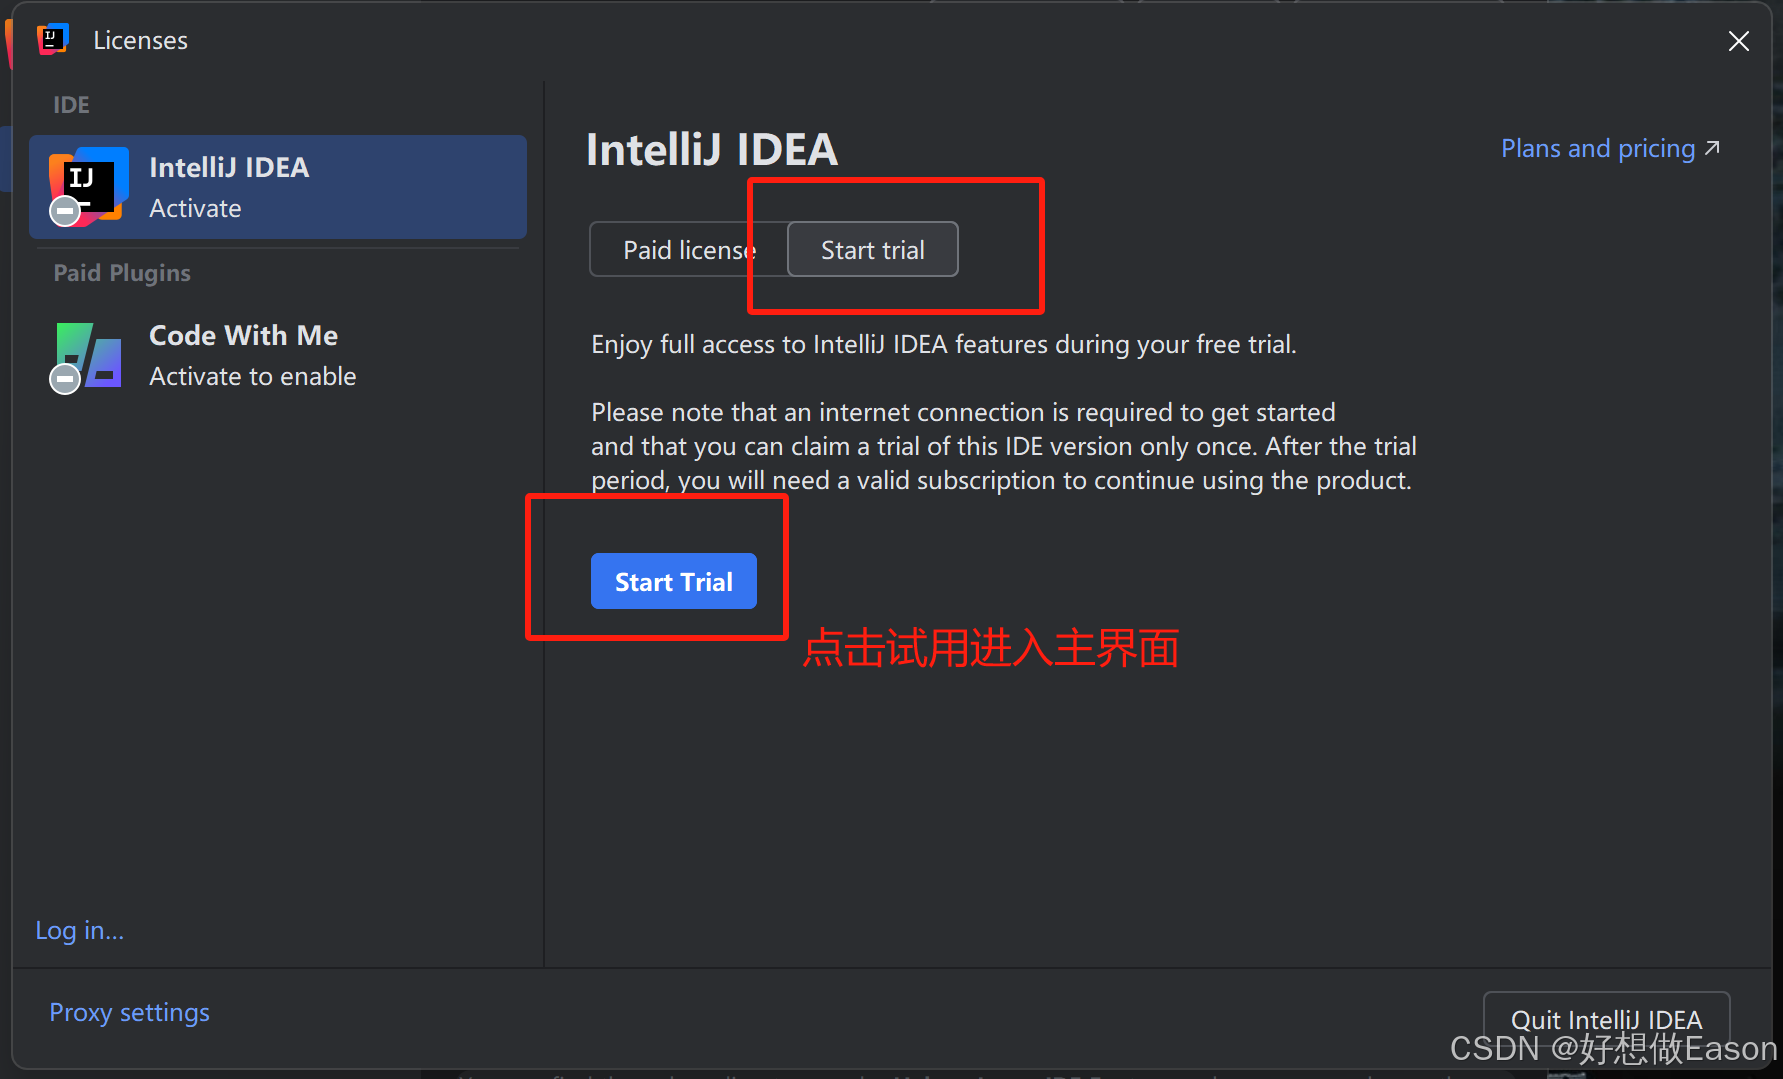Click the IDE section header
The image size is (1783, 1079).
(71, 105)
